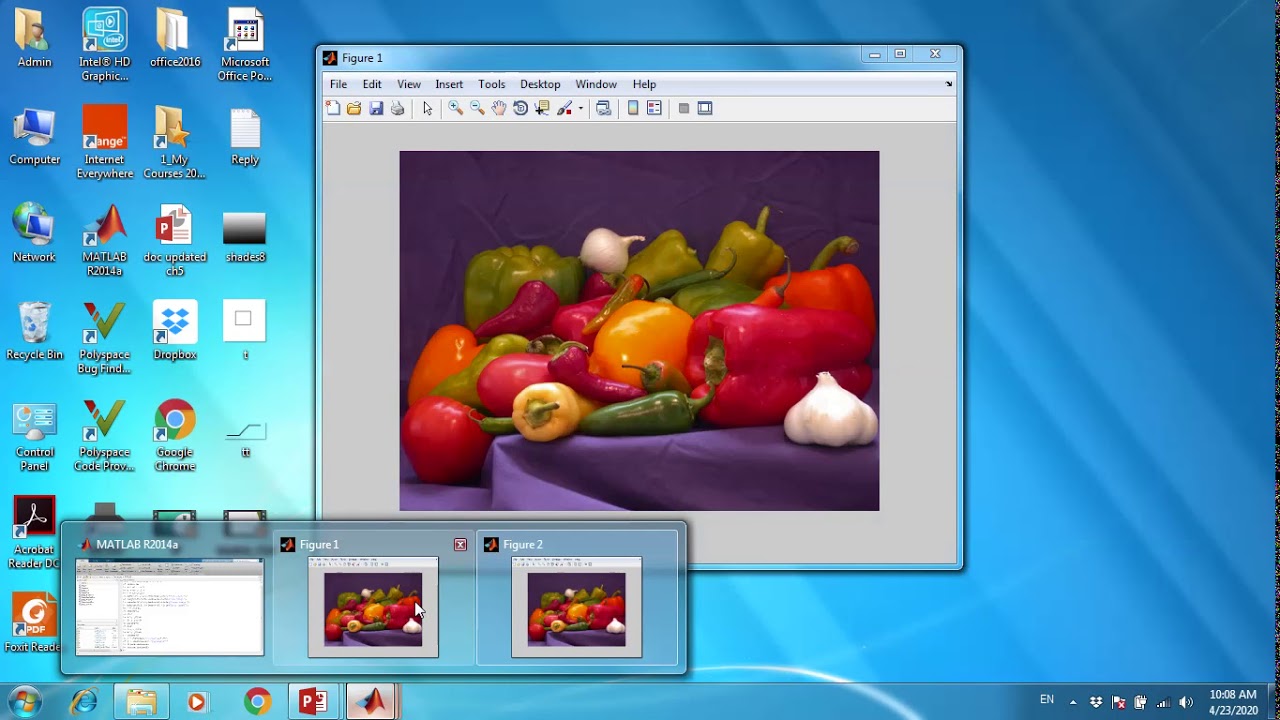
Task: Open the Windows Start menu
Action: (x=24, y=701)
